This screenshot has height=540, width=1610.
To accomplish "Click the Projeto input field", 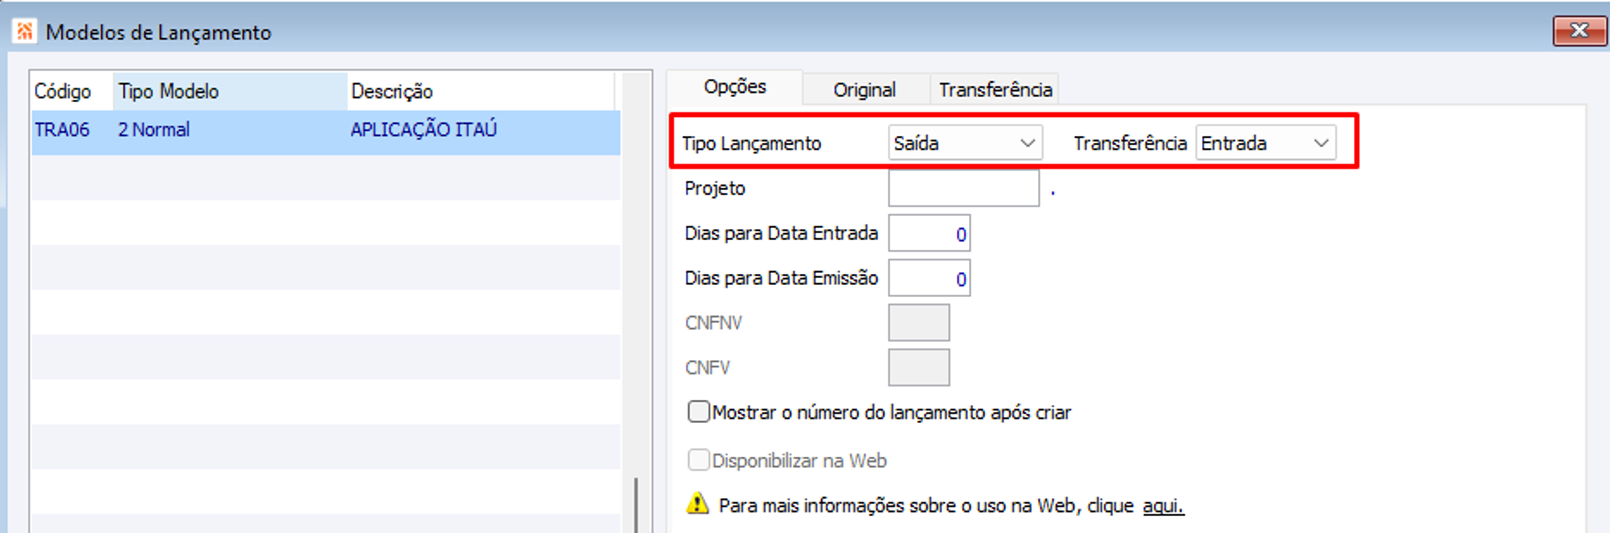I will pos(963,188).
